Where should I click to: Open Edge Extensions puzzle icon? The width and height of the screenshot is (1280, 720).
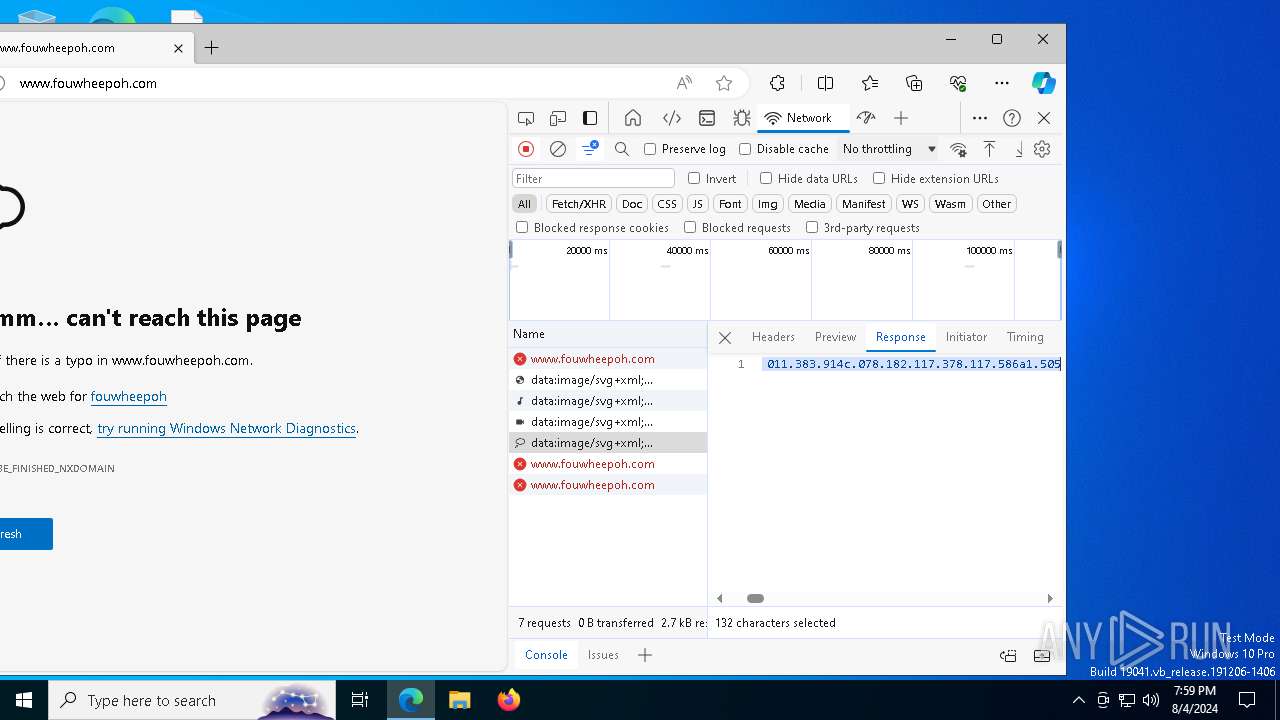pyautogui.click(x=777, y=83)
